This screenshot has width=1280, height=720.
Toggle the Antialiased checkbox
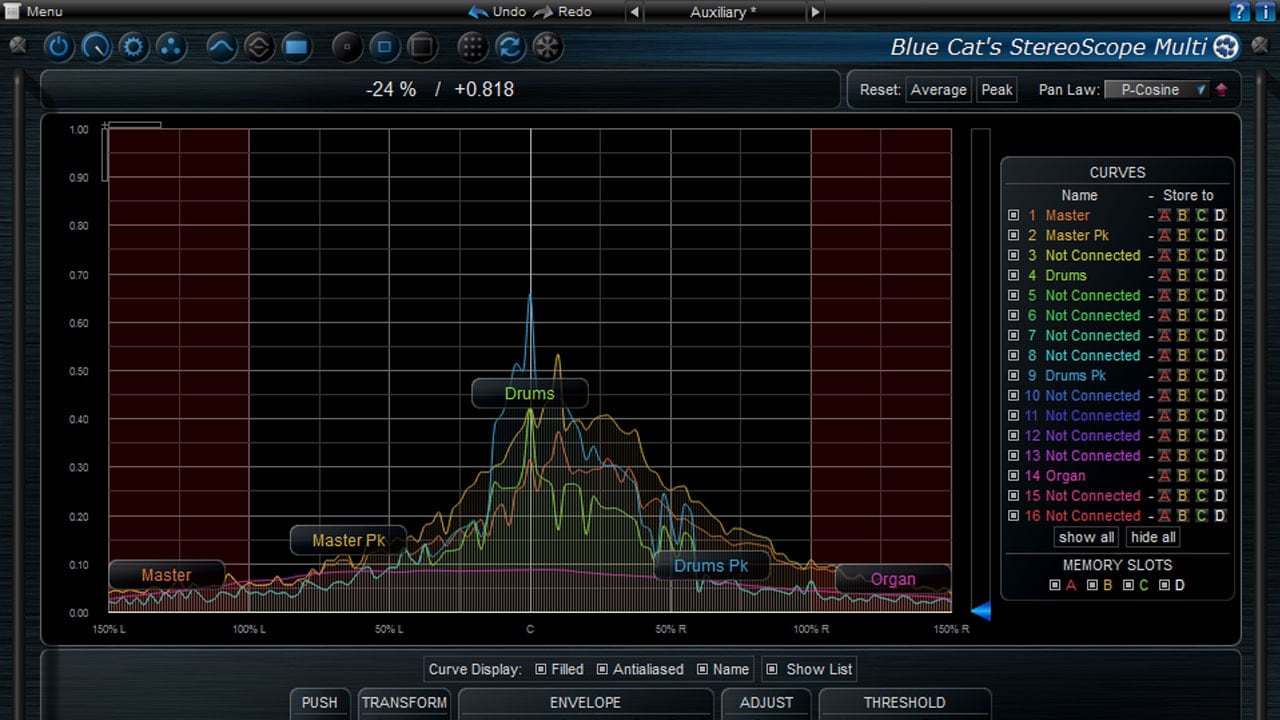pyautogui.click(x=602, y=669)
